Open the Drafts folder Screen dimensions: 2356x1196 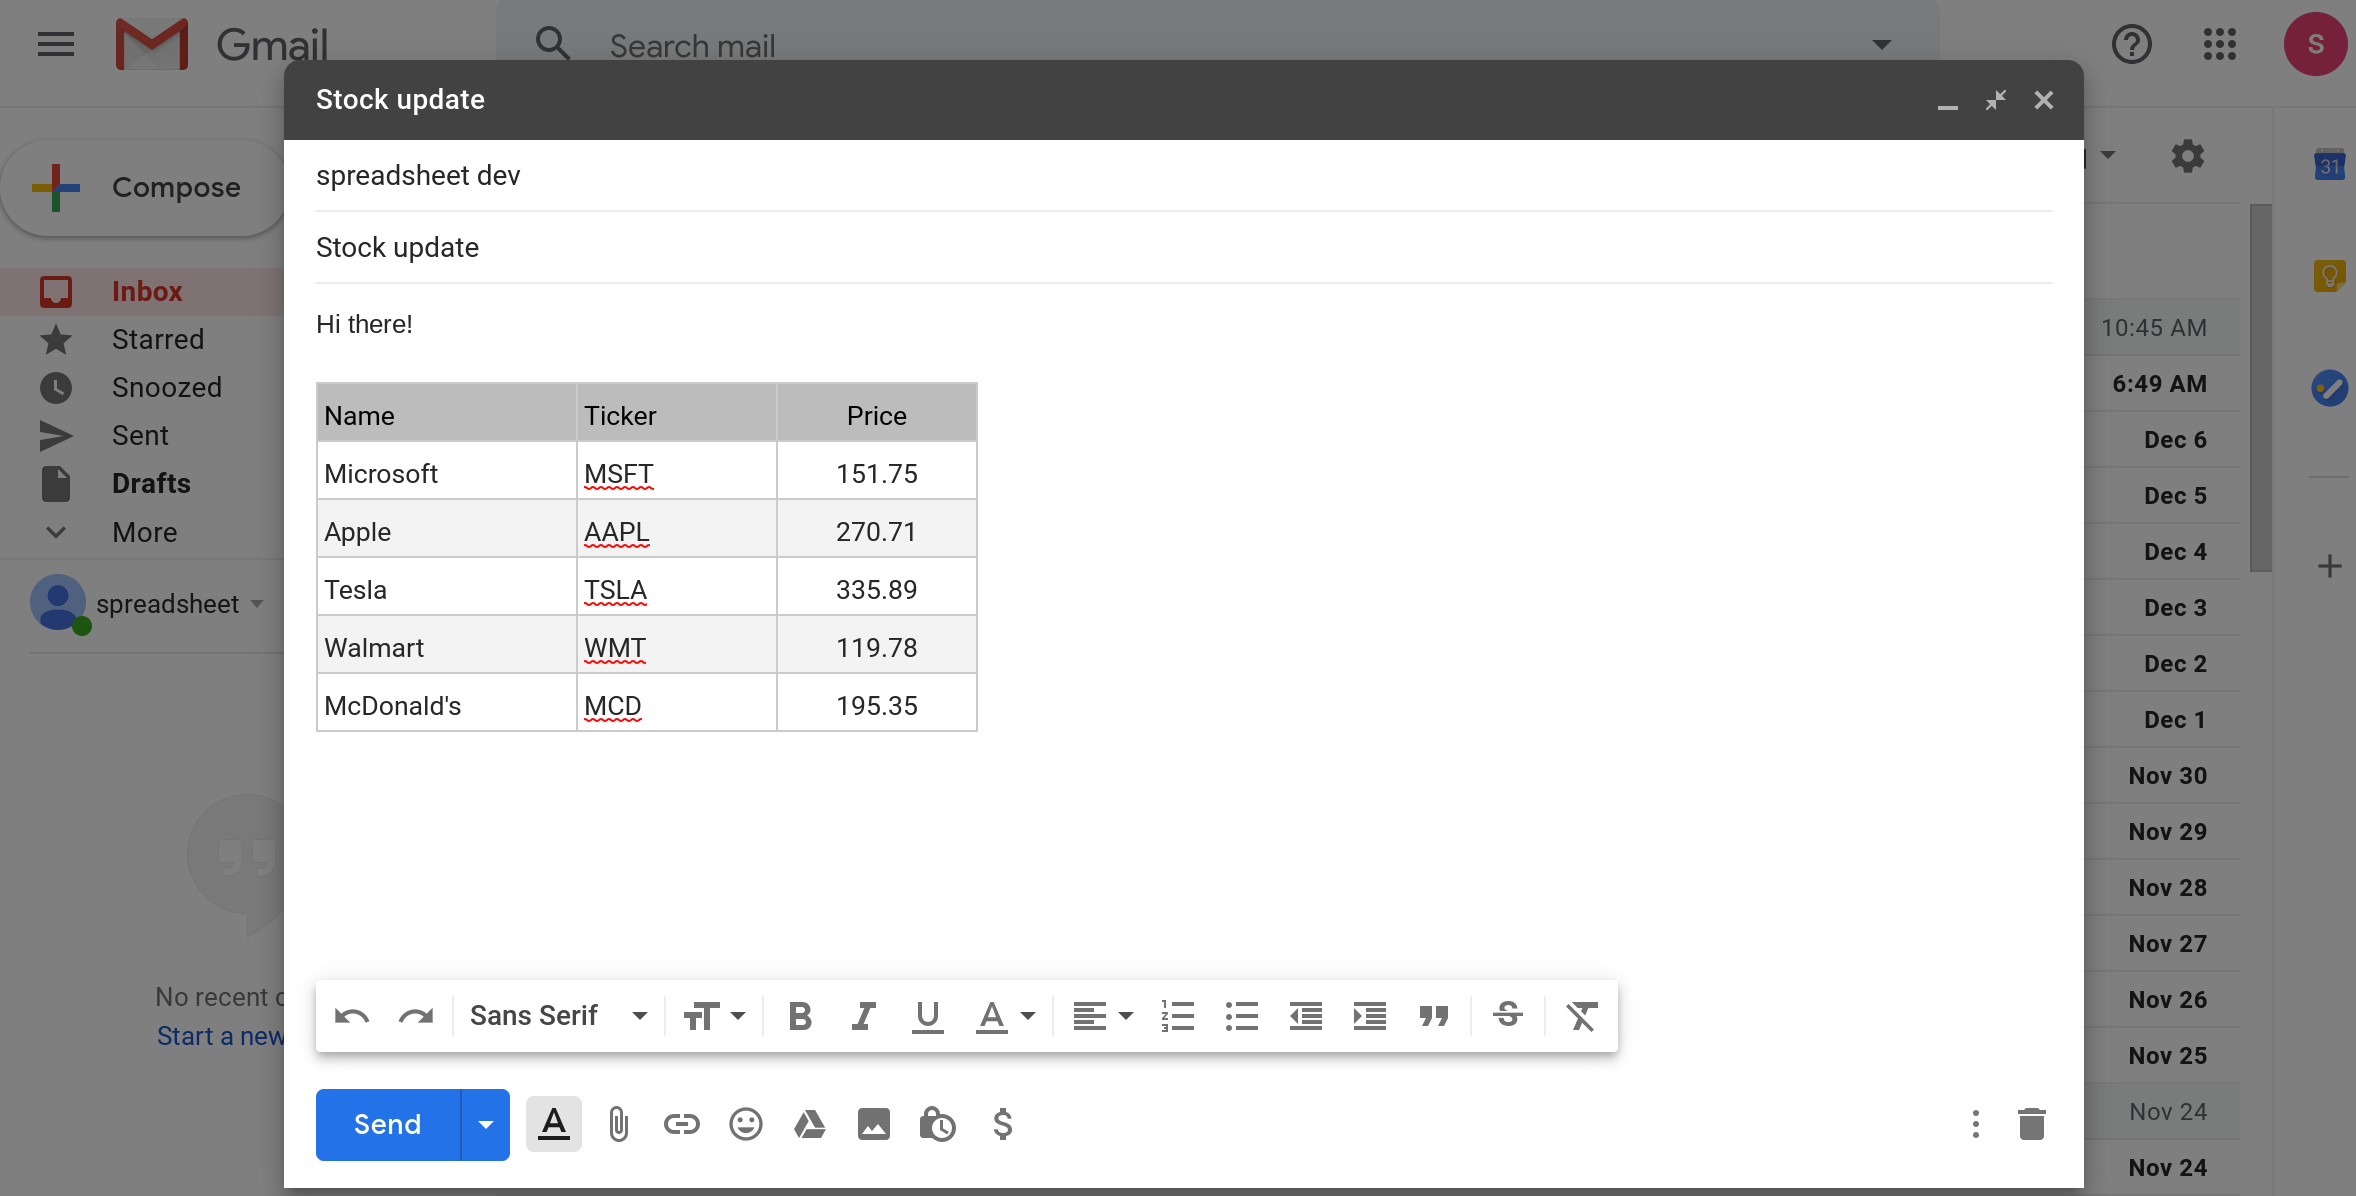[143, 484]
